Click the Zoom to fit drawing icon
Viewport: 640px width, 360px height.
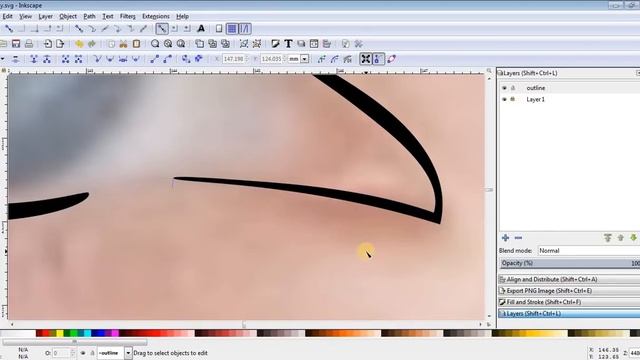coord(168,44)
